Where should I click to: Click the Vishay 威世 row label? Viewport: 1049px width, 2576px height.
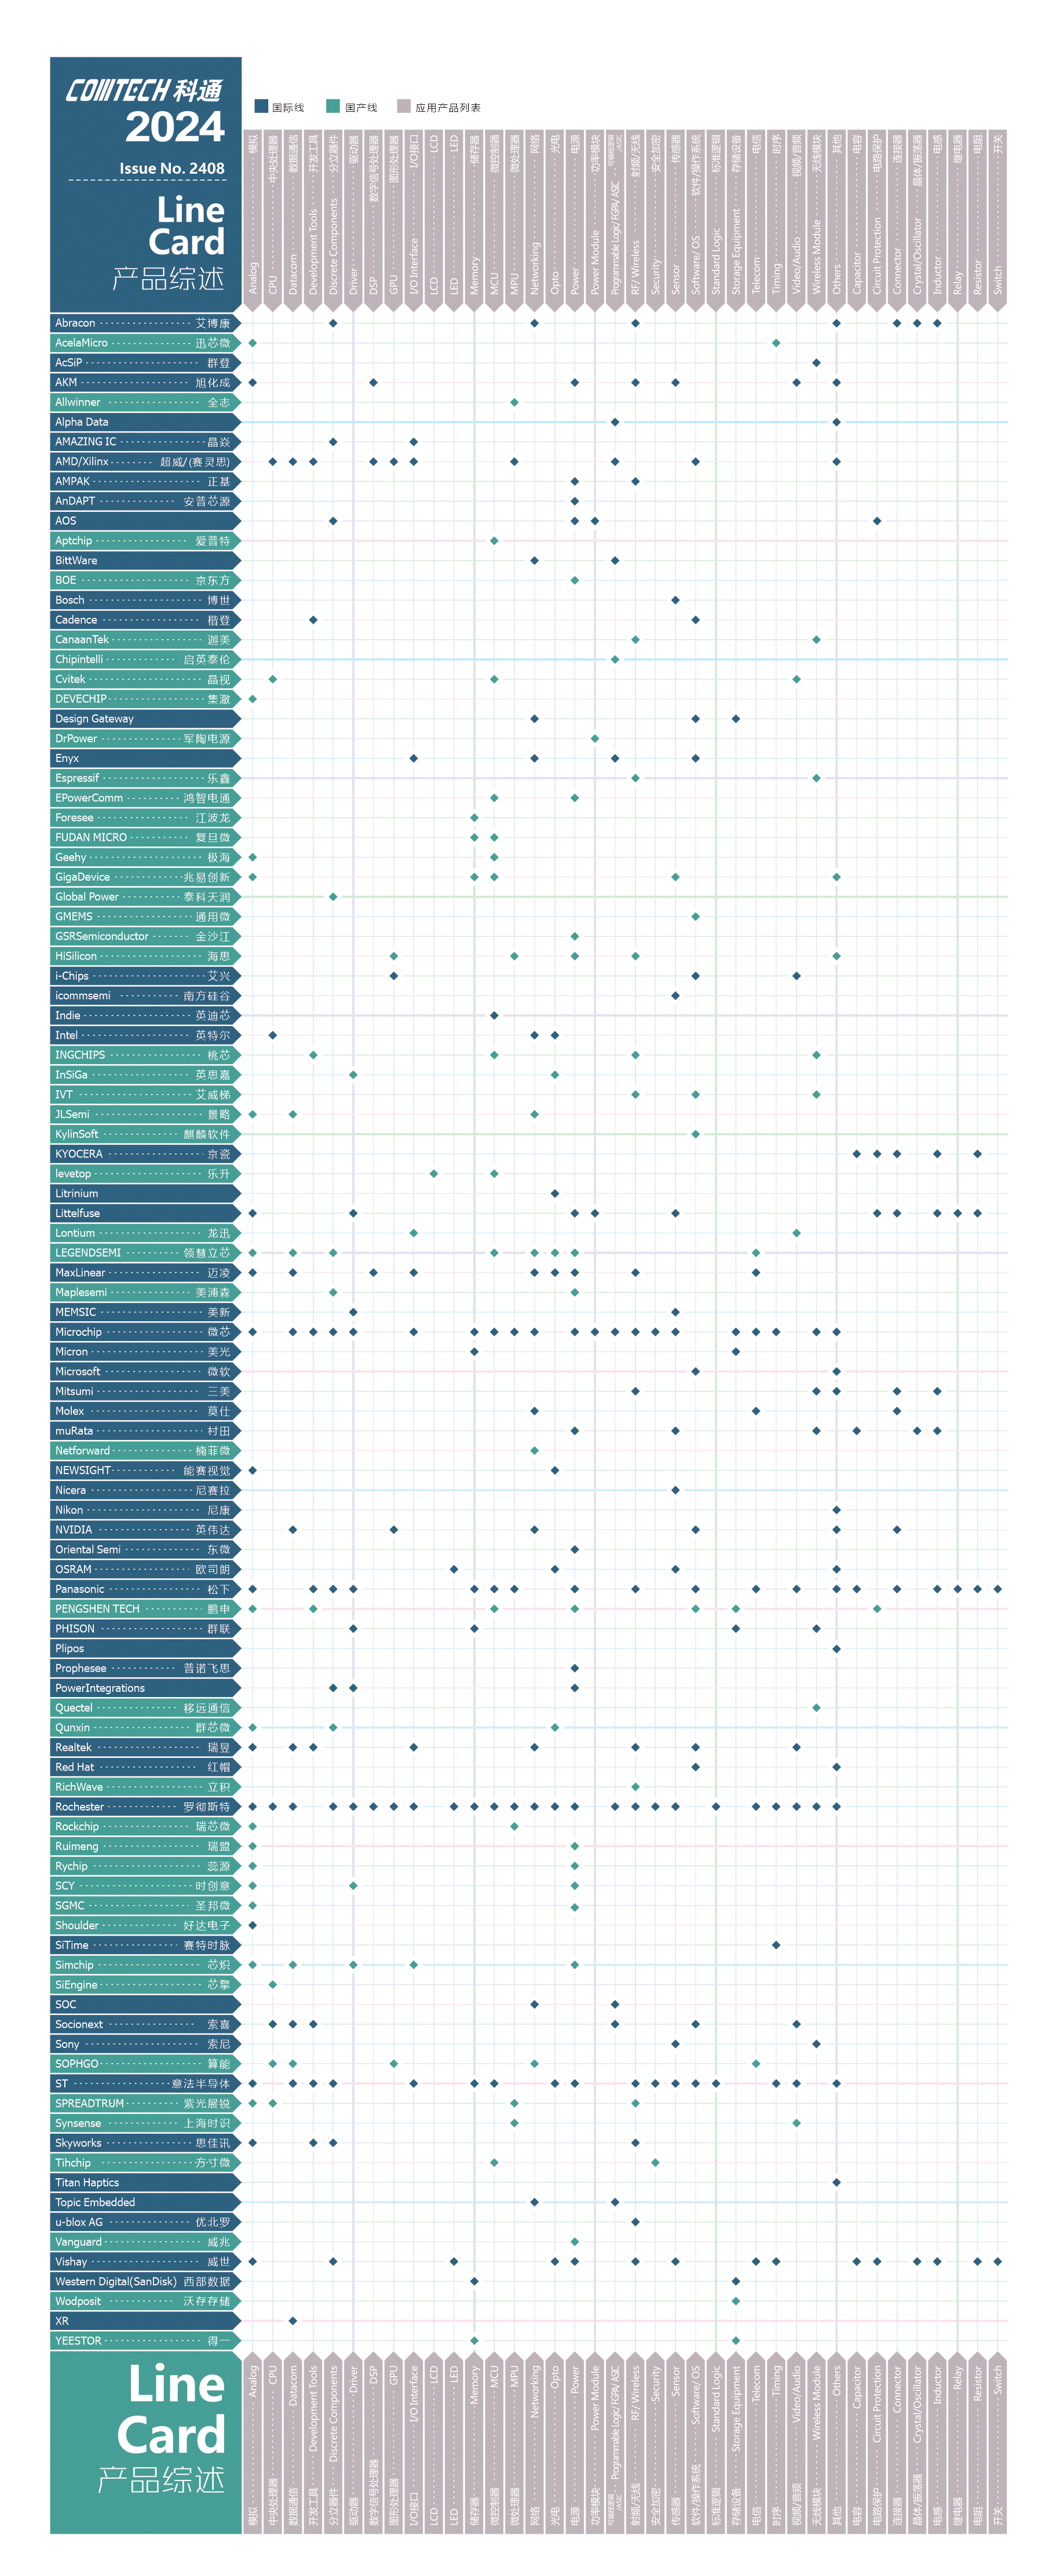pyautogui.click(x=145, y=2262)
